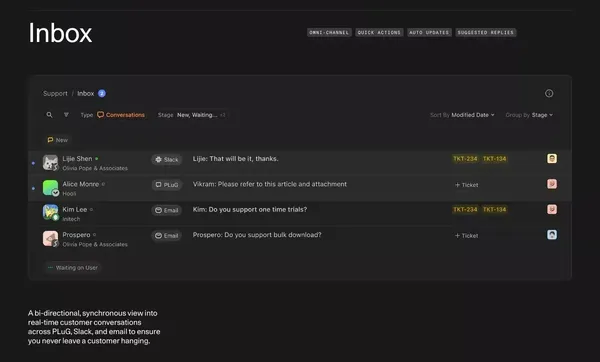Click the PLuG channel tag
The width and height of the screenshot is (600, 362).
coord(166,185)
